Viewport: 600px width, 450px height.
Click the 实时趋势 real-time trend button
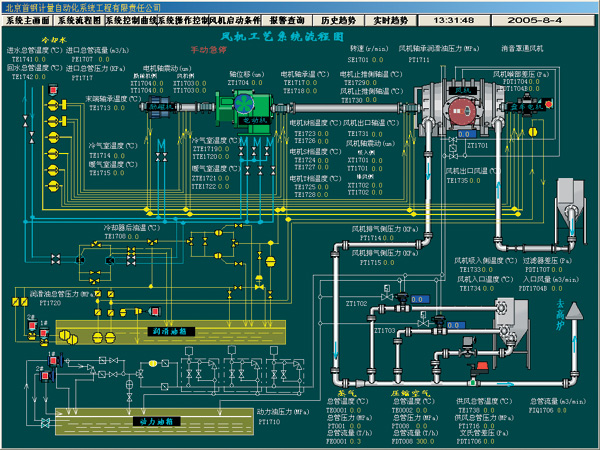(x=394, y=20)
